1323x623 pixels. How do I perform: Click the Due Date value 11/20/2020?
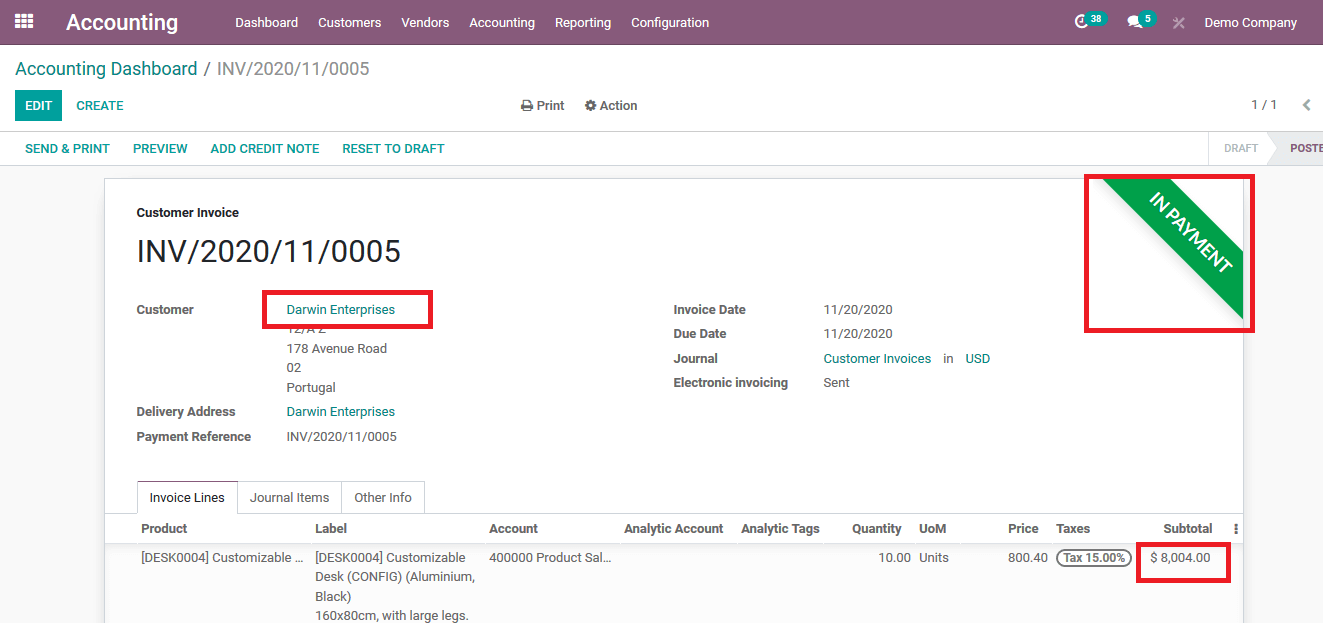tap(858, 334)
